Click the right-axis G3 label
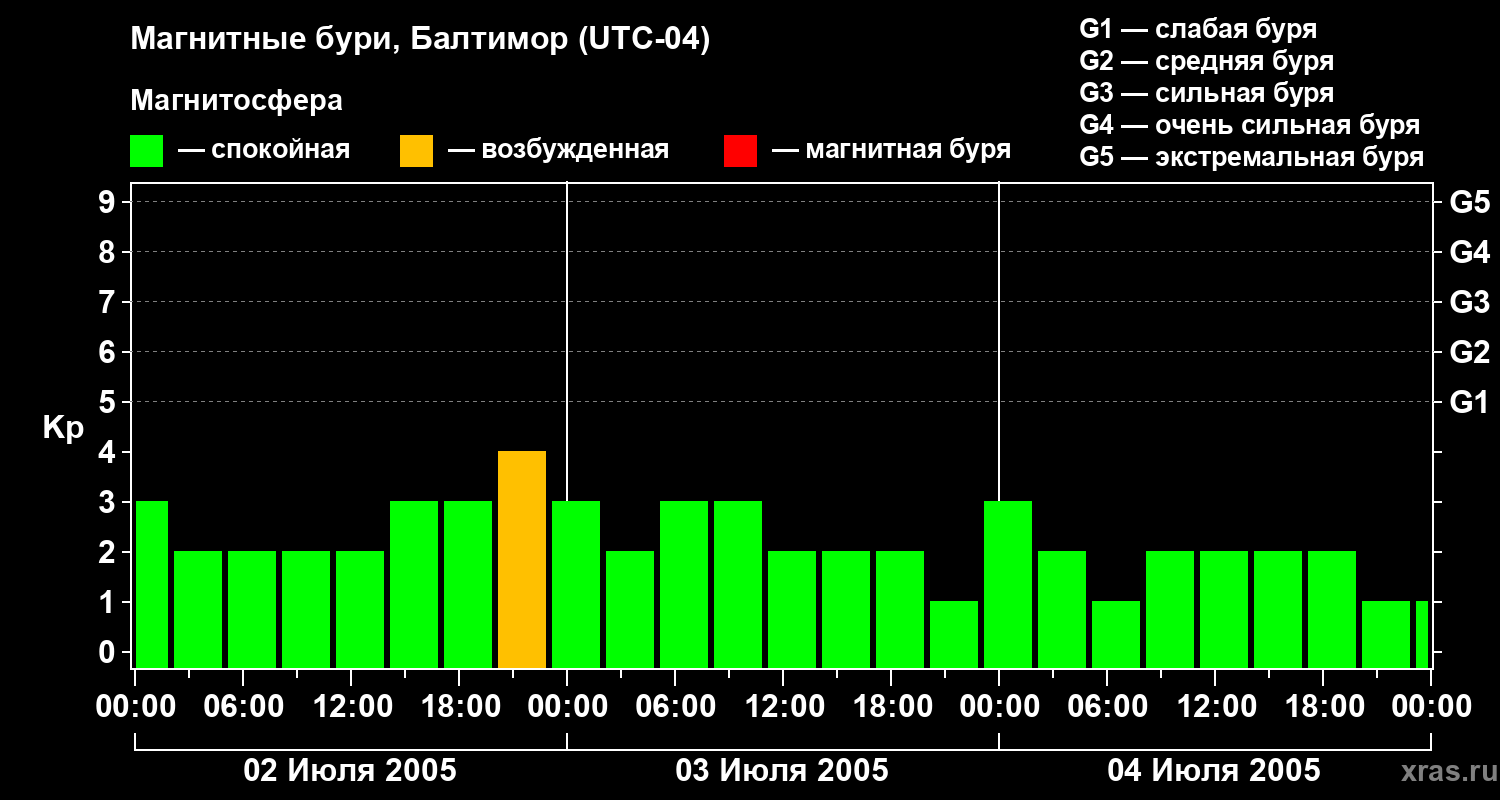Image resolution: width=1500 pixels, height=800 pixels. [1469, 302]
